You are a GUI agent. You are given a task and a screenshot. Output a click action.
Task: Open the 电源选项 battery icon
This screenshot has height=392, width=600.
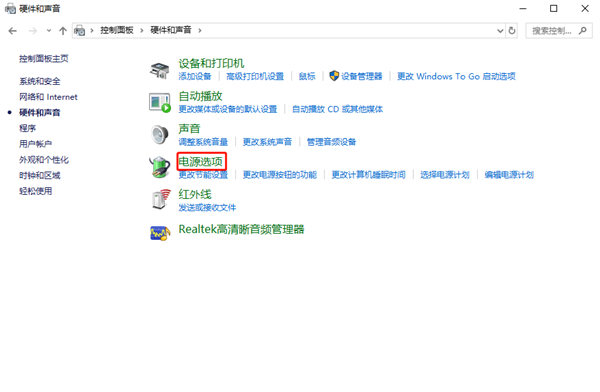click(x=160, y=167)
